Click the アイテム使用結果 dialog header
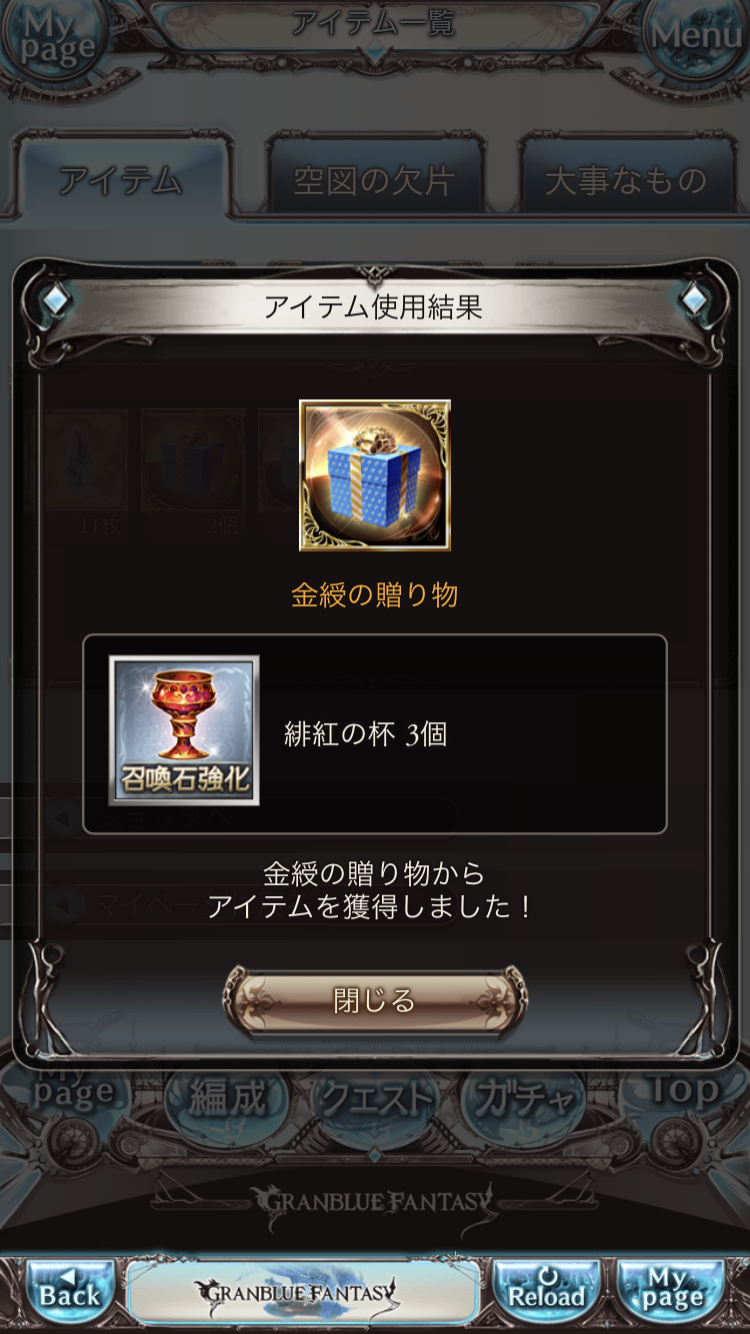The width and height of the screenshot is (750, 1334). pyautogui.click(x=374, y=306)
